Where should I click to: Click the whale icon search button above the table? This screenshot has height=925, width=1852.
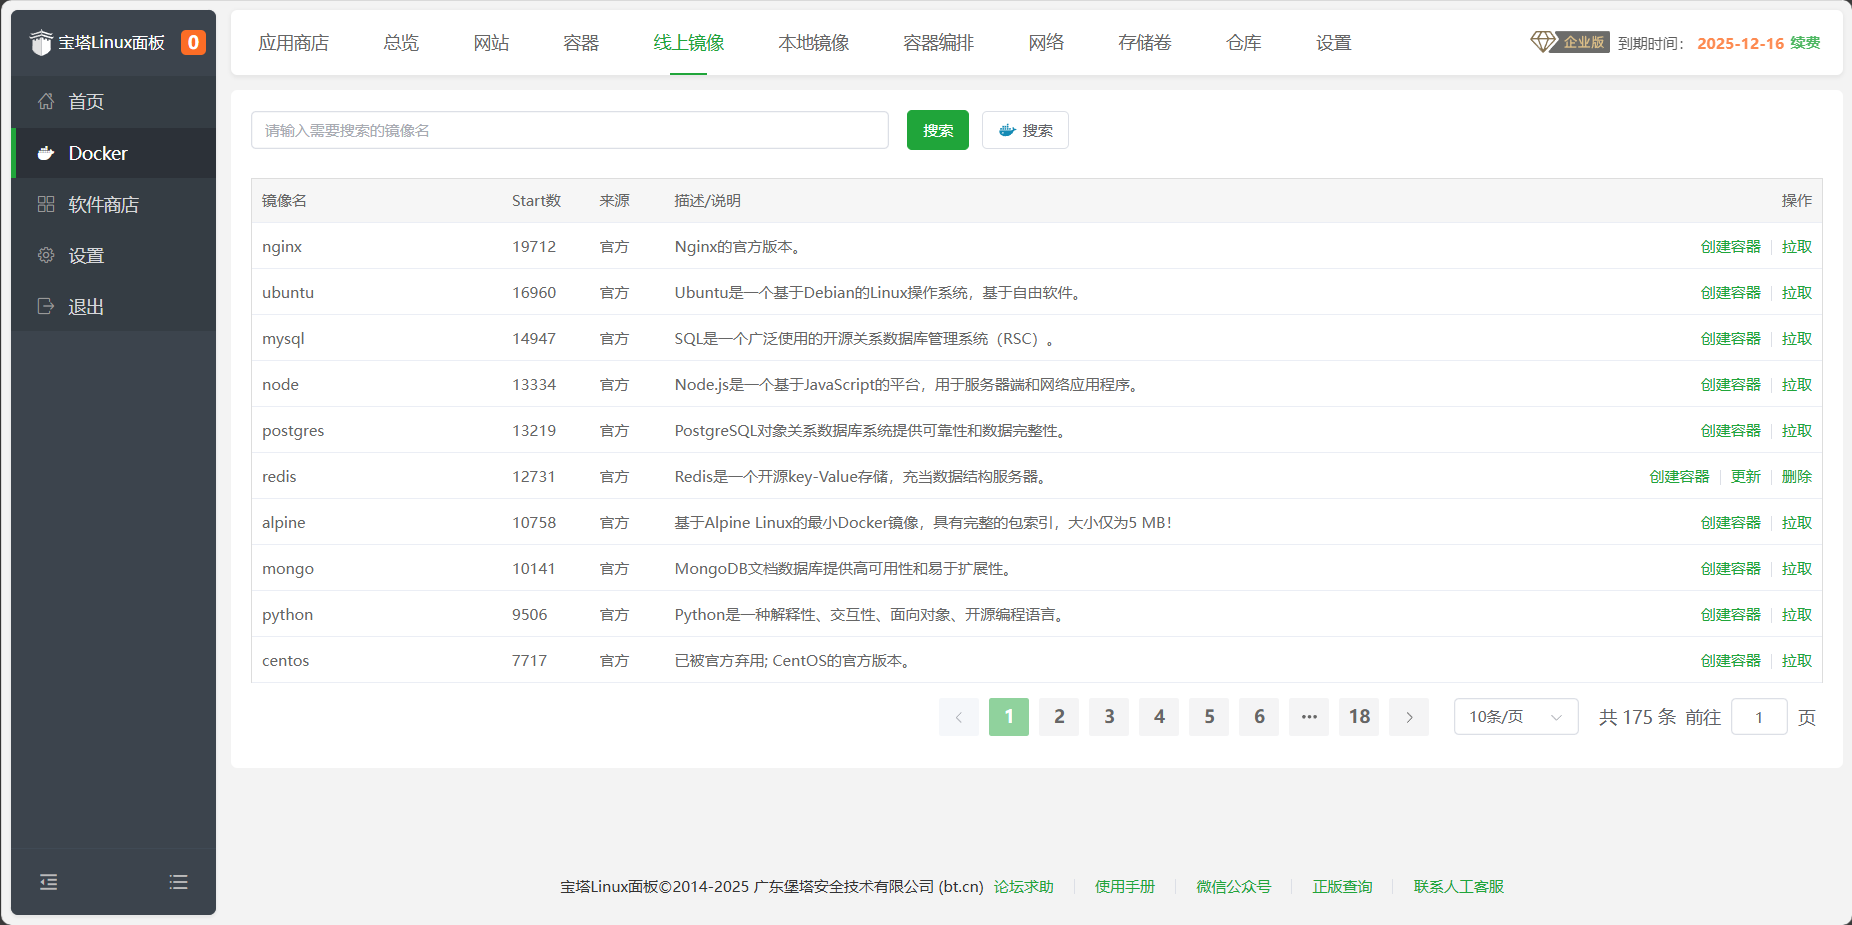pos(1024,130)
